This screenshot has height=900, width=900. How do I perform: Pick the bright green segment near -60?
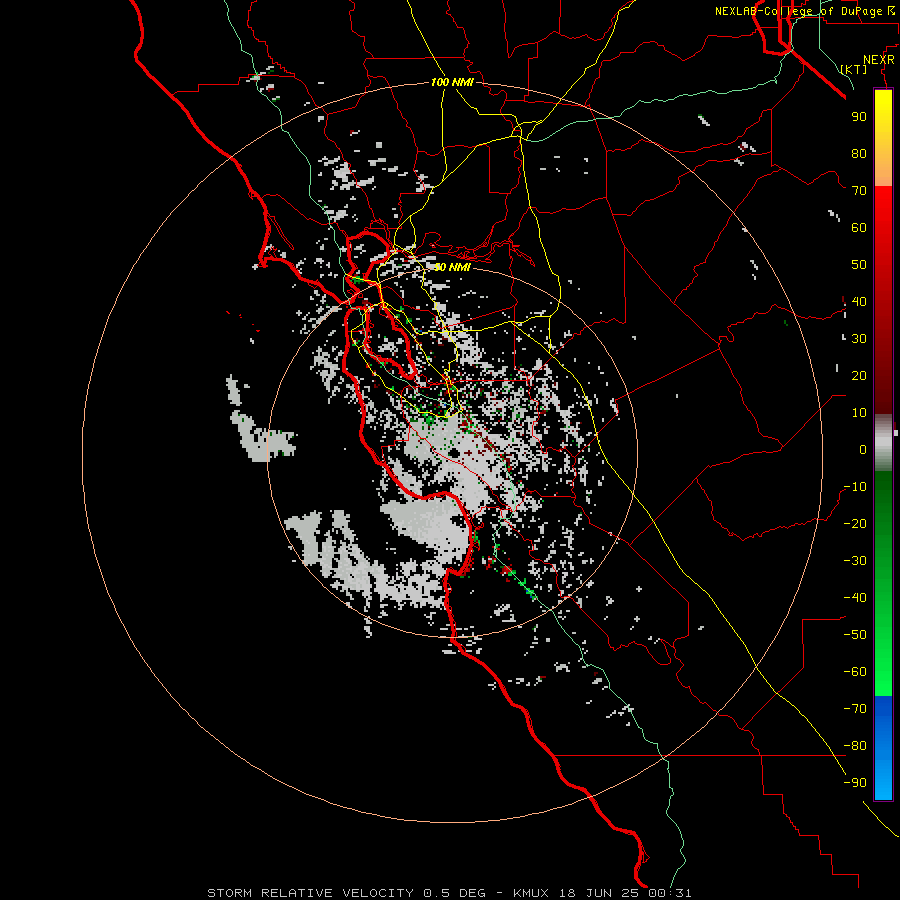click(883, 669)
